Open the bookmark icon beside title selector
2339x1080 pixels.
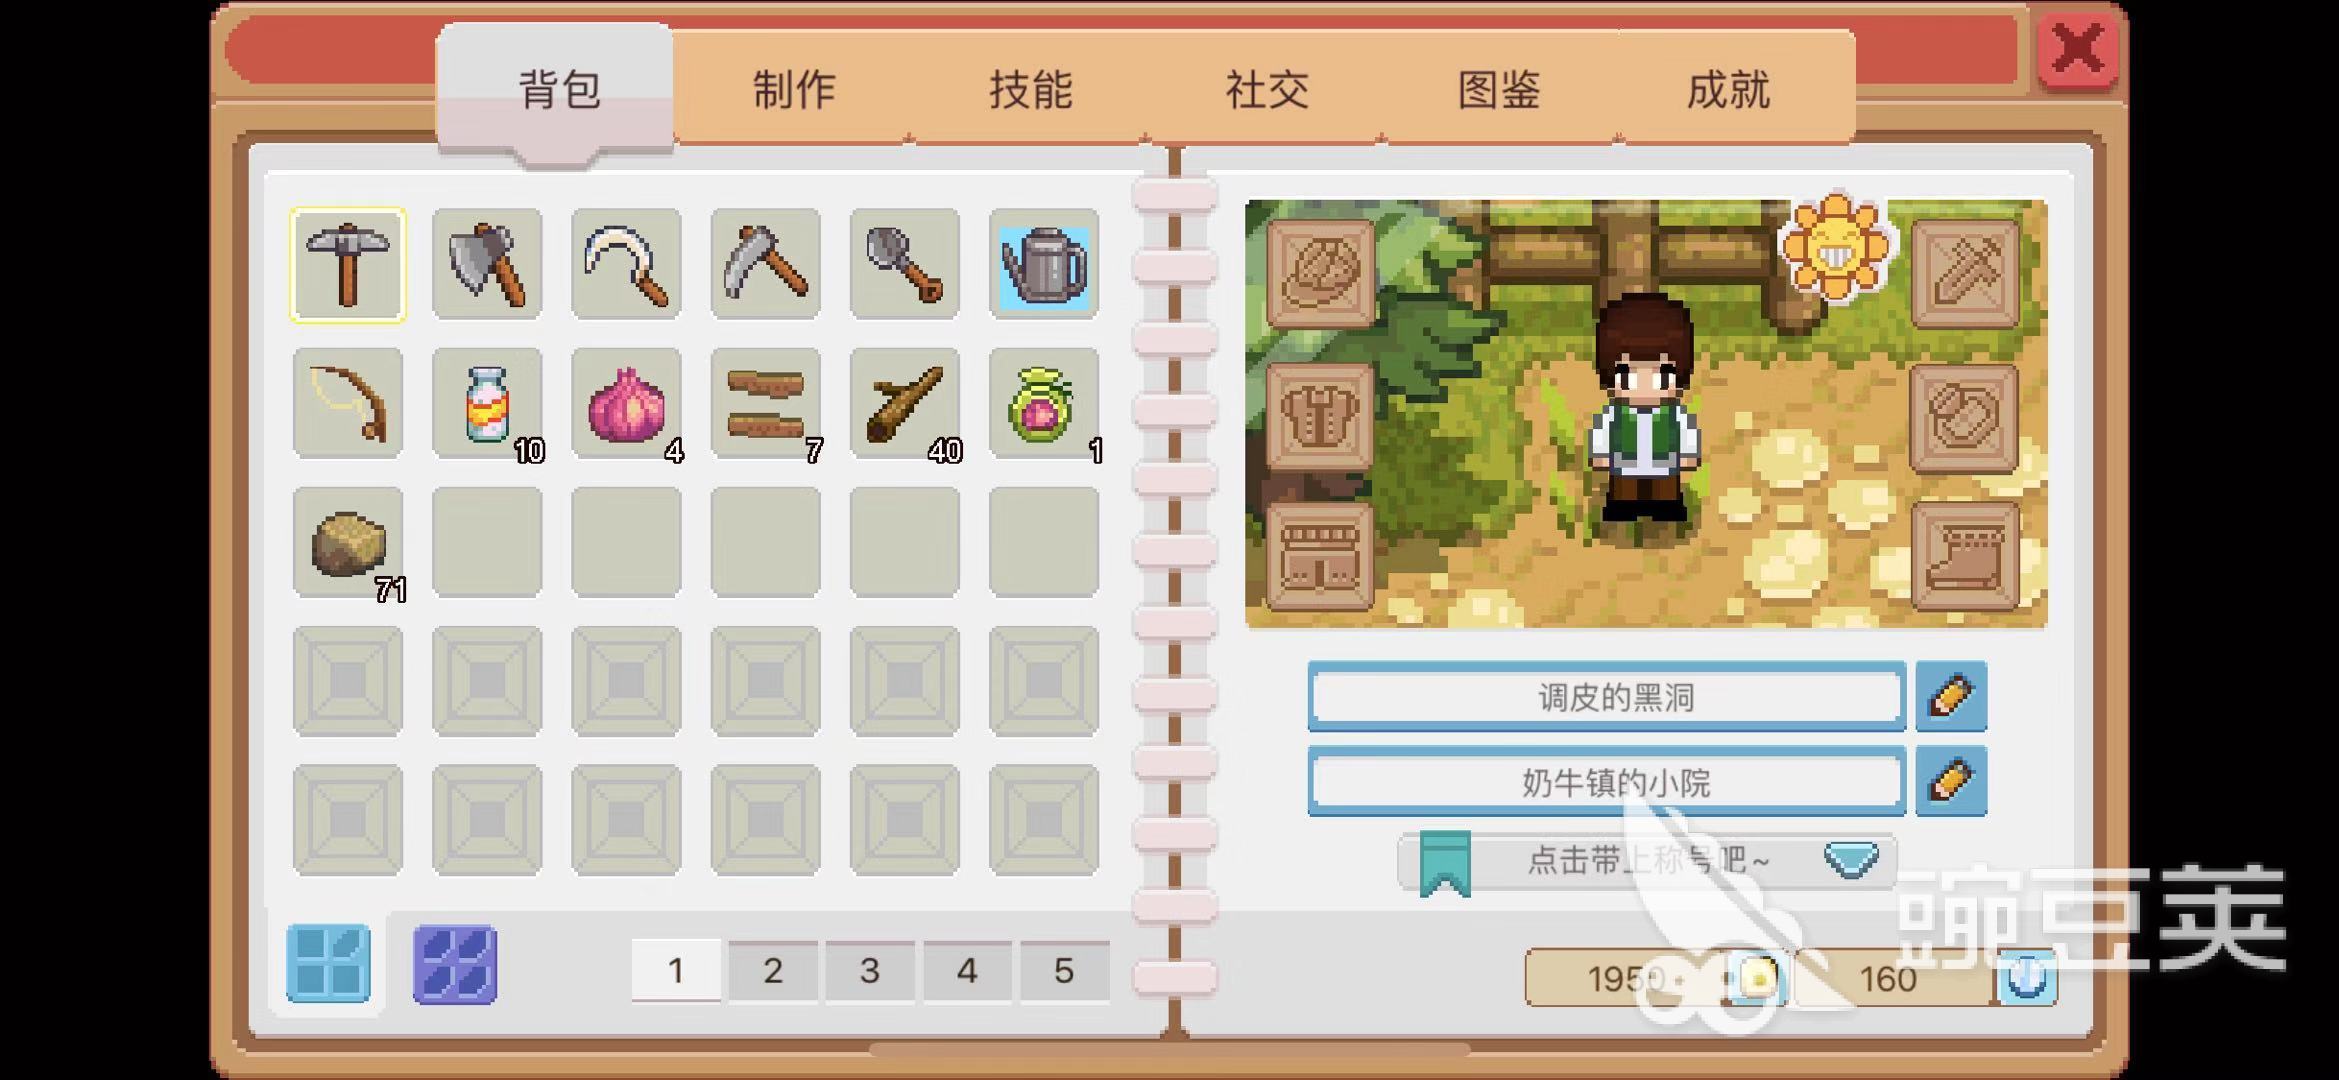coord(1445,862)
